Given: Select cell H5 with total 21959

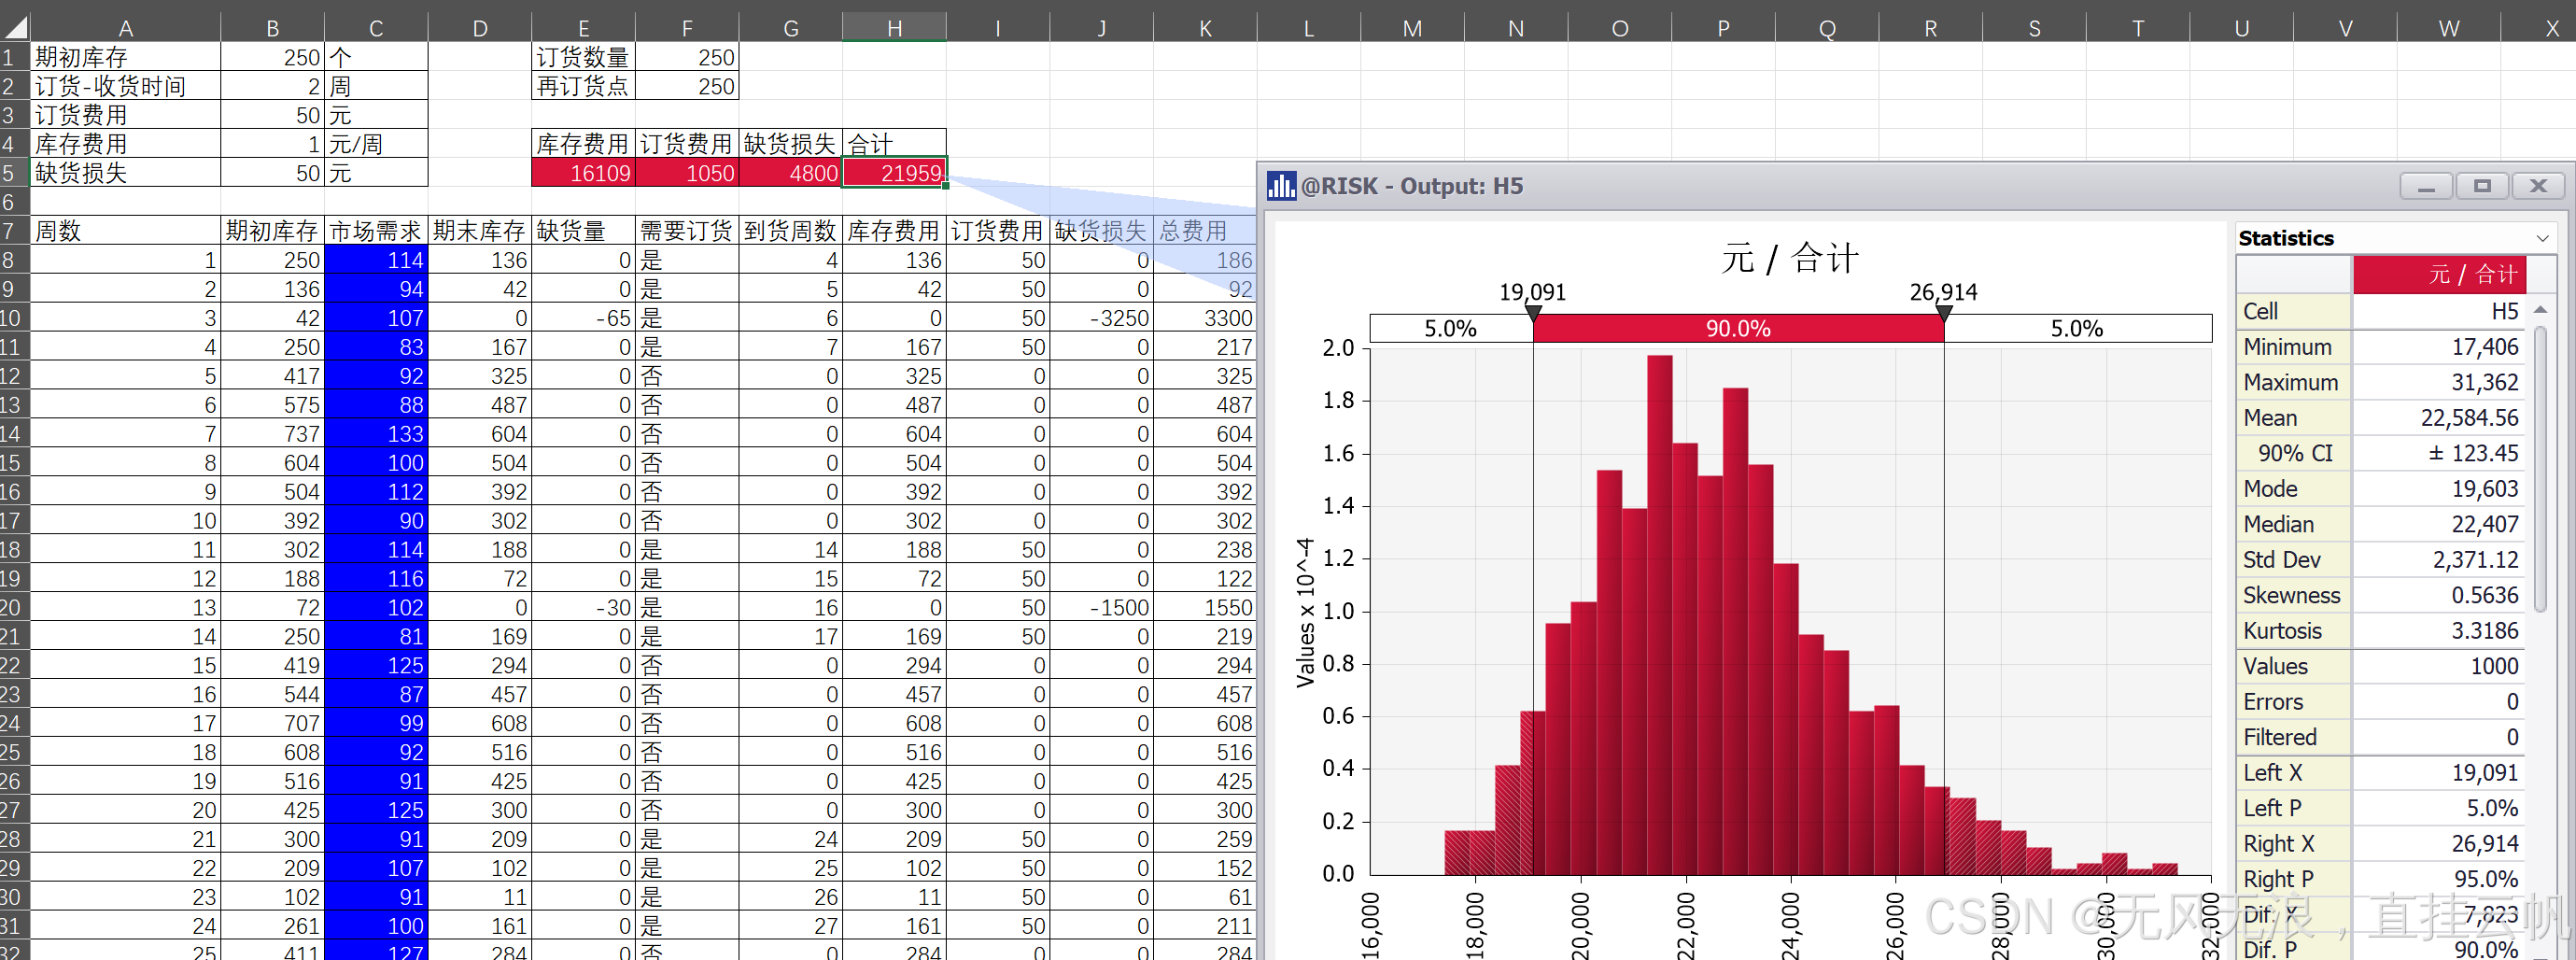Looking at the screenshot, I should [x=894, y=173].
